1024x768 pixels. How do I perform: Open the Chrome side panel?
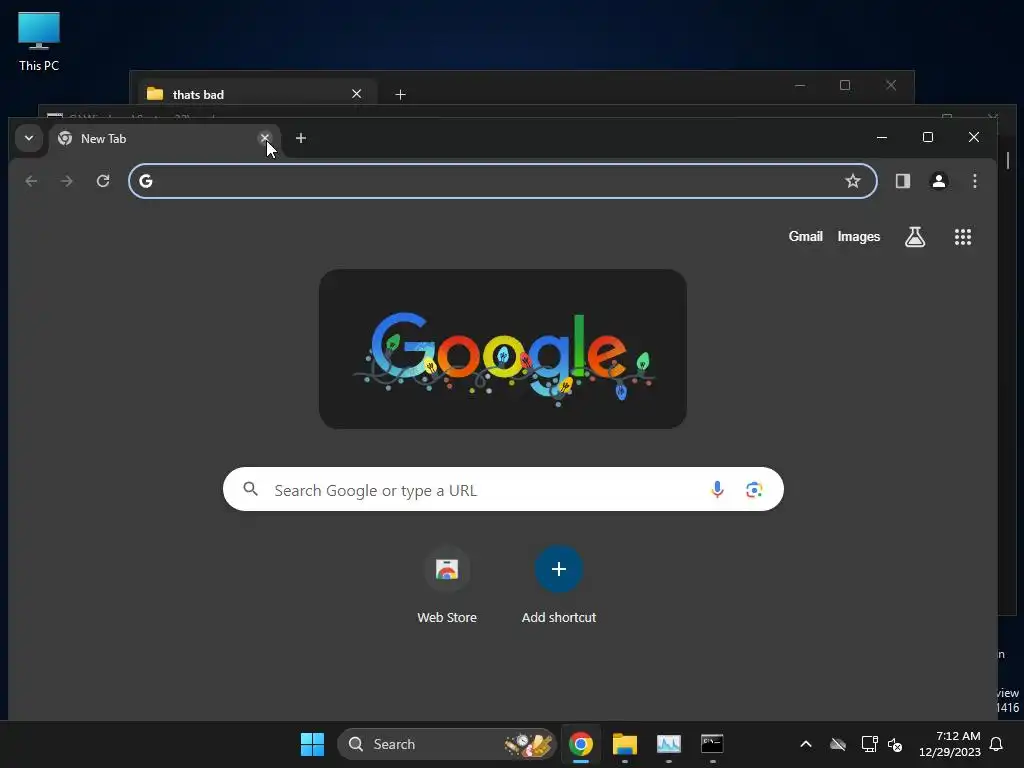coord(903,181)
